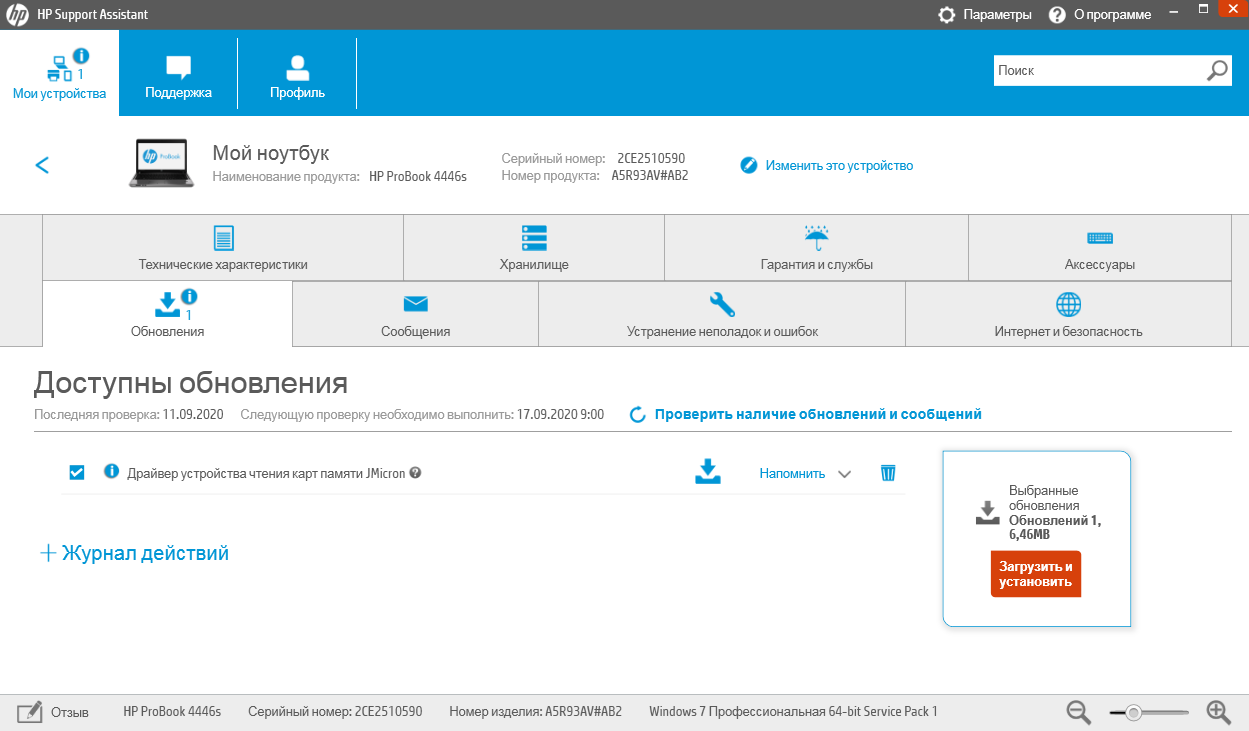Click the HP logo in title bar

coord(16,15)
